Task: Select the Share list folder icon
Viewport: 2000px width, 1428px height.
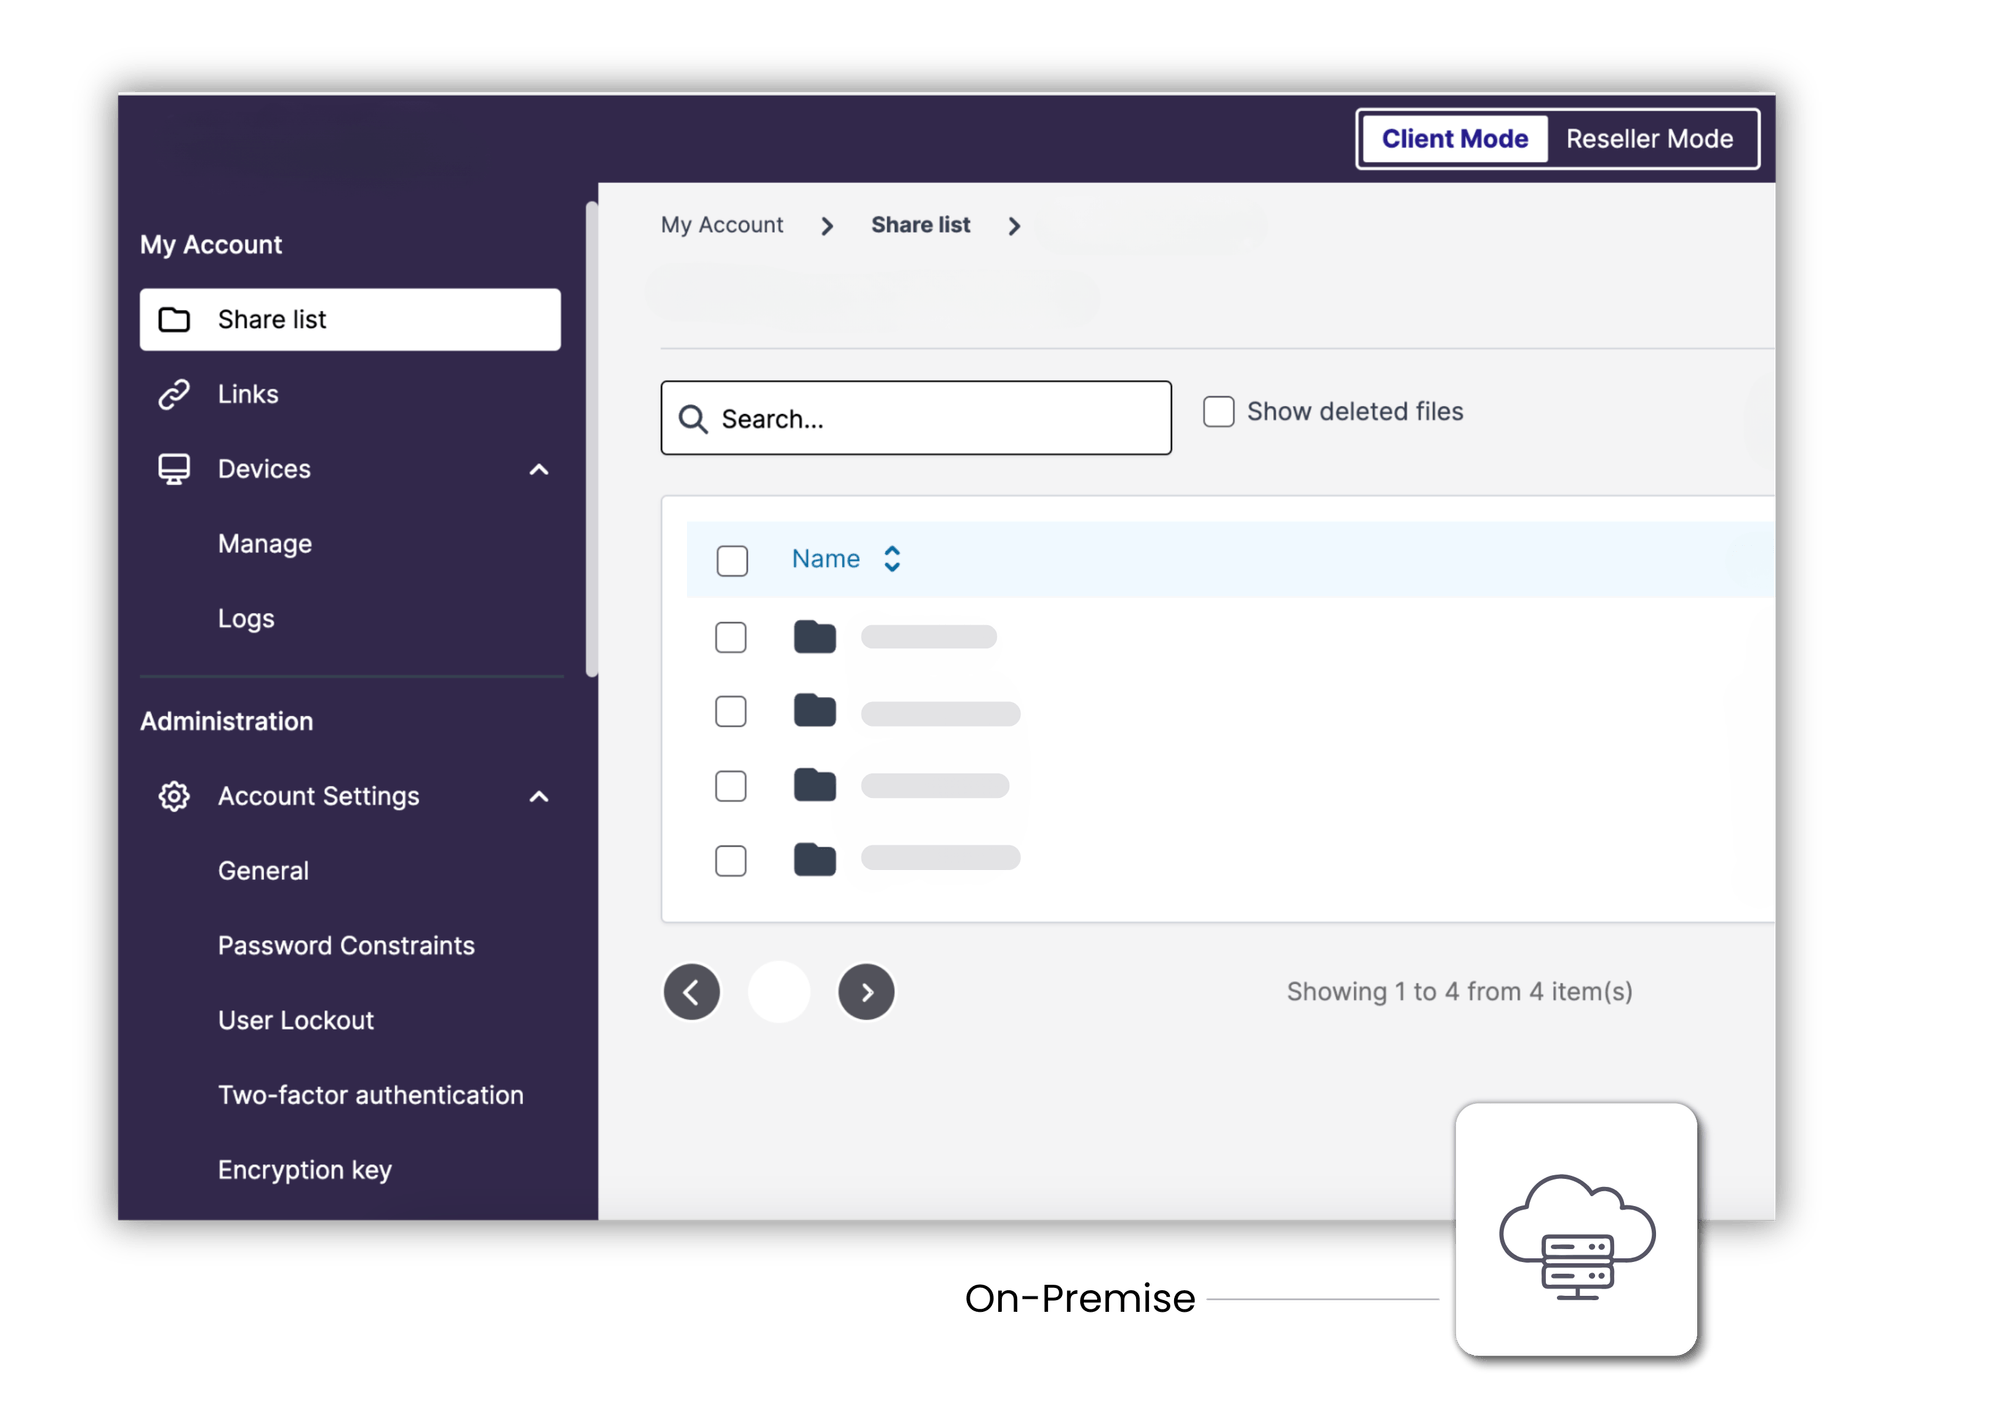Action: tap(175, 319)
